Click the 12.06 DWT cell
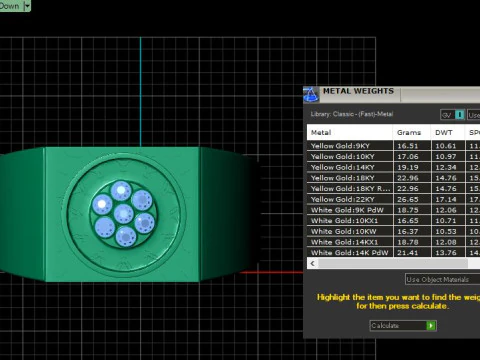 coord(448,210)
